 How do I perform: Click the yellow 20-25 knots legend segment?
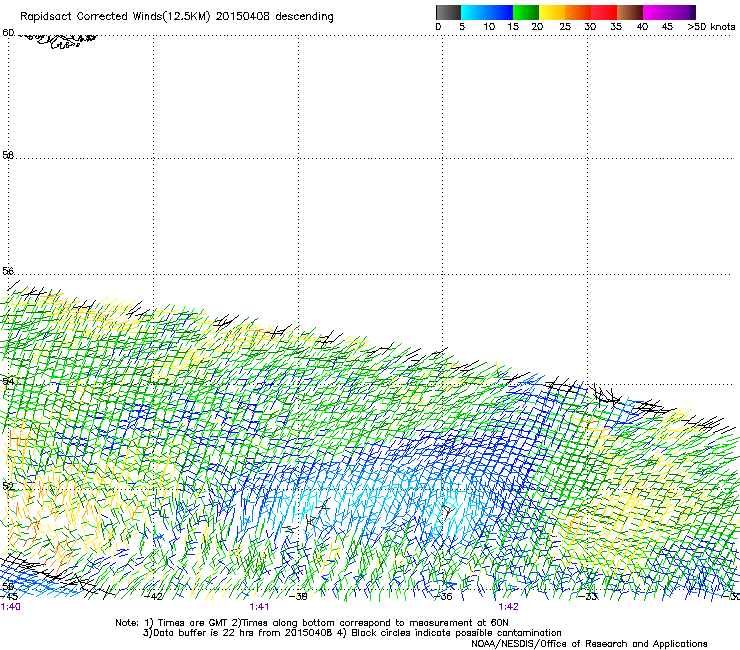point(552,12)
